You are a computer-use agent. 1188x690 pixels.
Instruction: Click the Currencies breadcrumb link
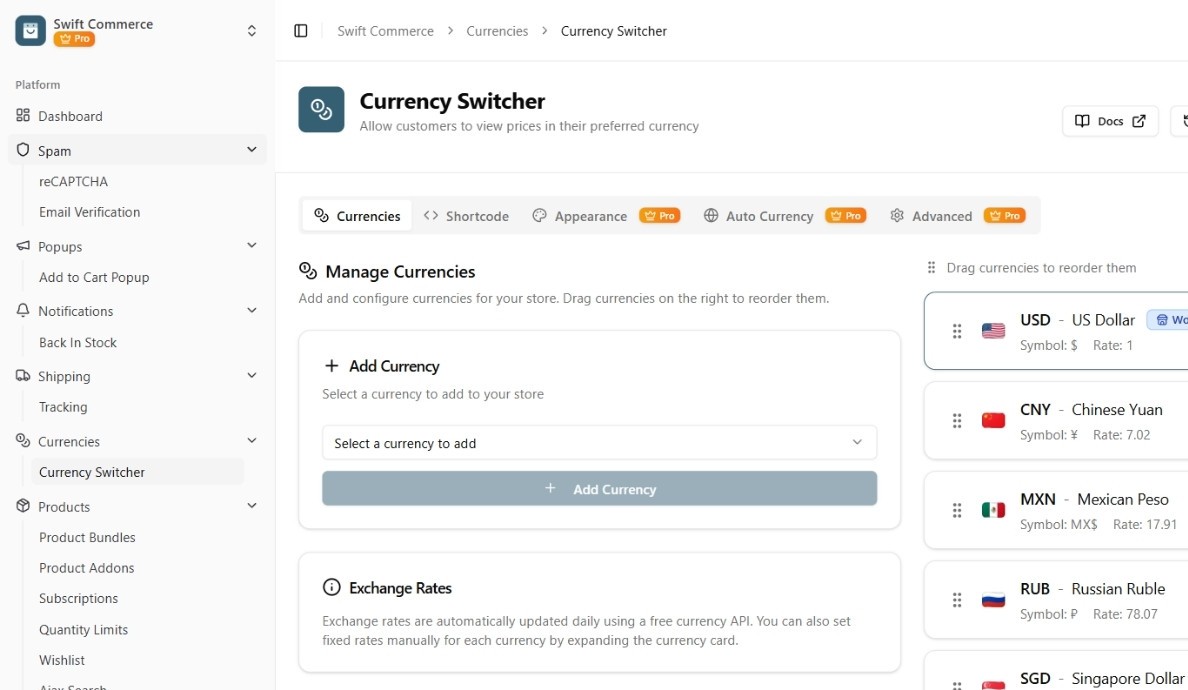pyautogui.click(x=497, y=31)
